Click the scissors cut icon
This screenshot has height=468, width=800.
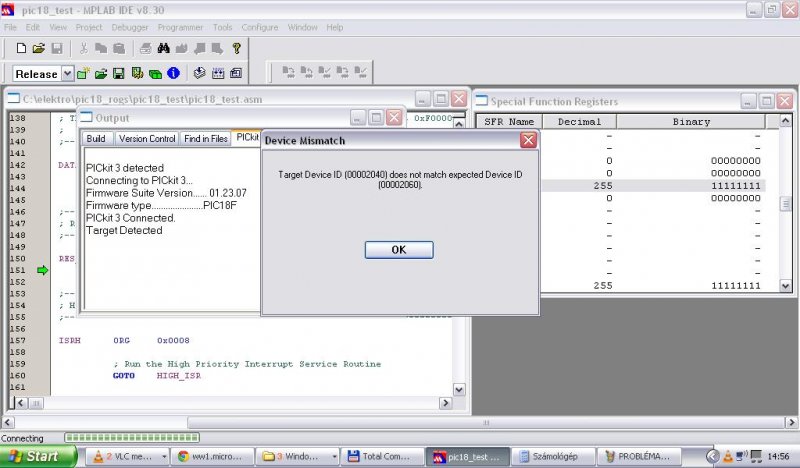pyautogui.click(x=84, y=48)
